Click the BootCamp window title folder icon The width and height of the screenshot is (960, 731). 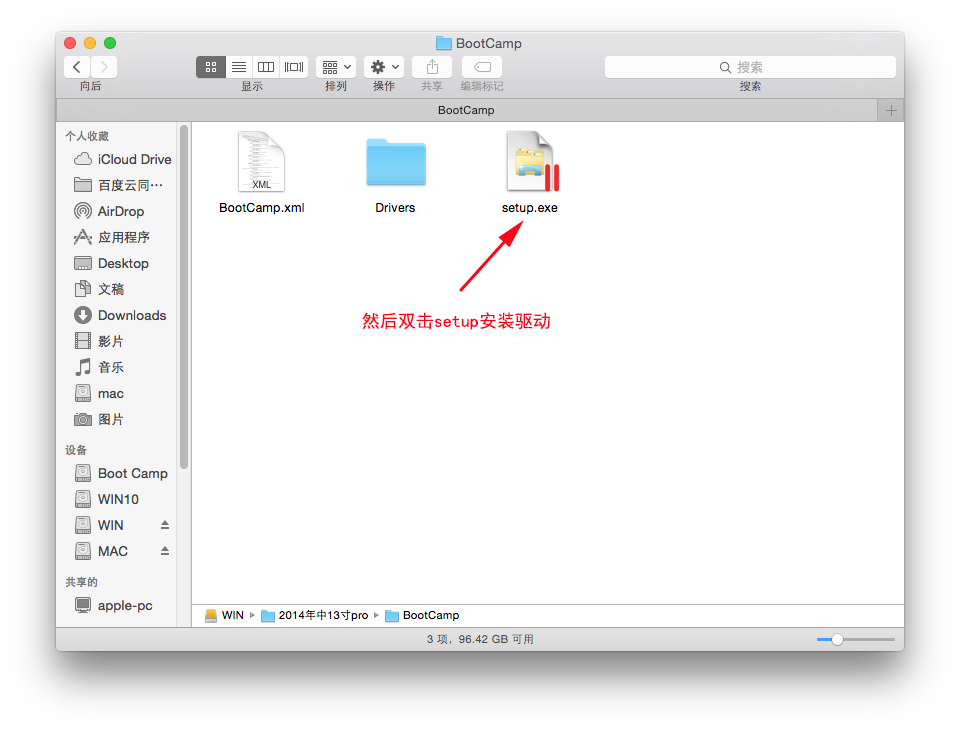coord(444,43)
